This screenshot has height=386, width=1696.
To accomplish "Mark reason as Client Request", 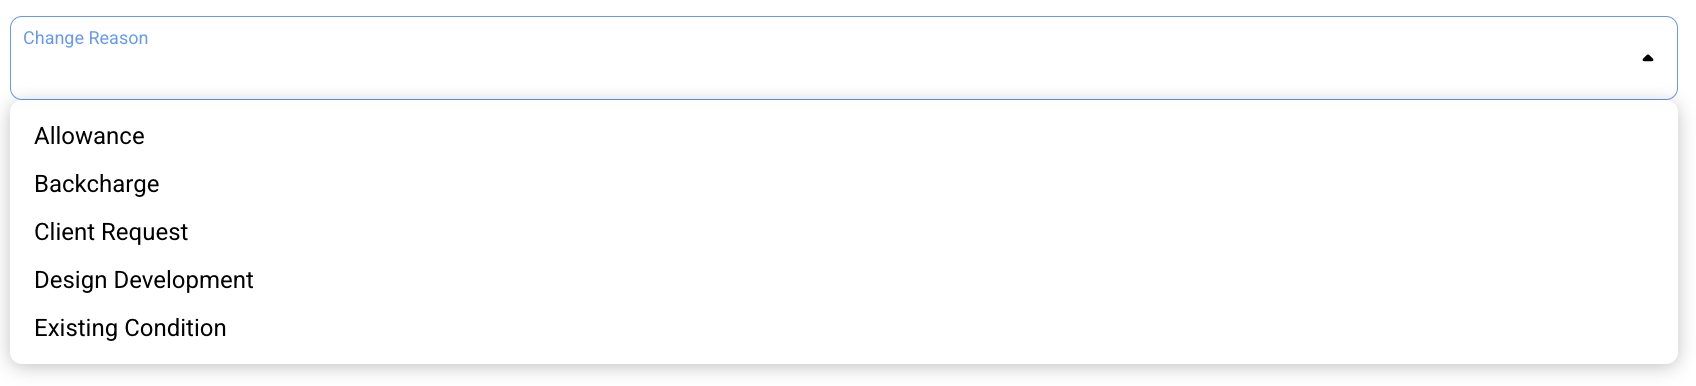I will pos(843,232).
